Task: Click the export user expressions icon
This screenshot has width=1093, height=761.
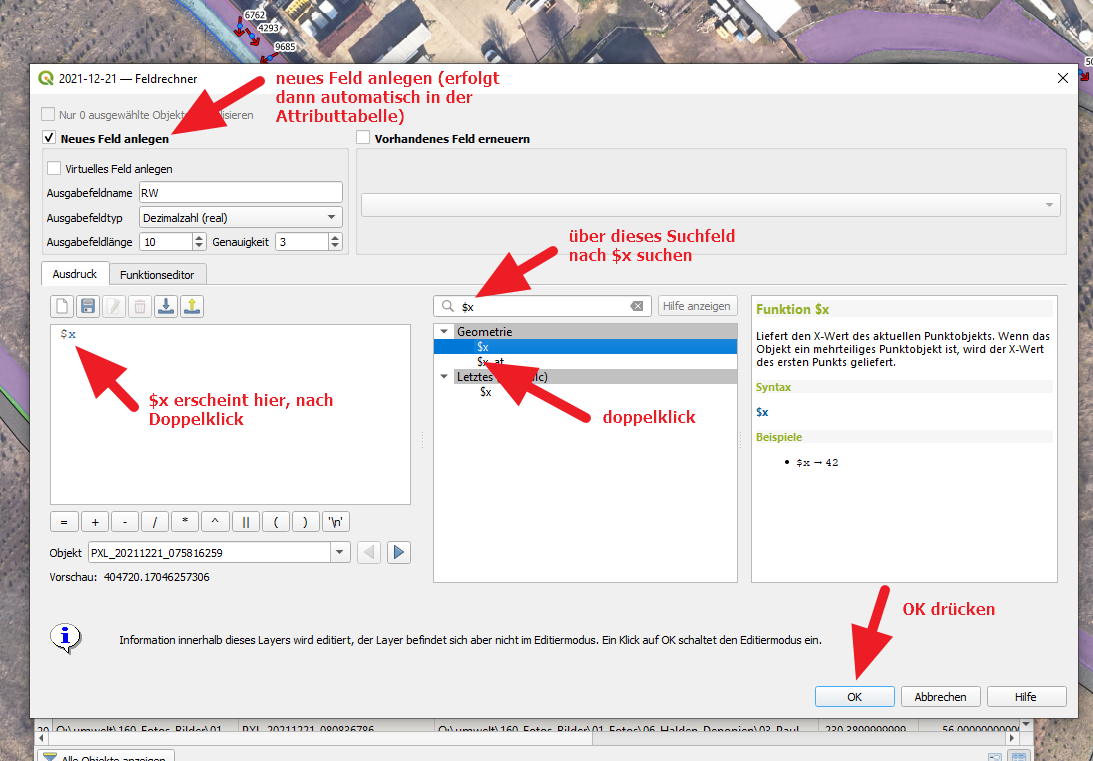Action: (192, 307)
